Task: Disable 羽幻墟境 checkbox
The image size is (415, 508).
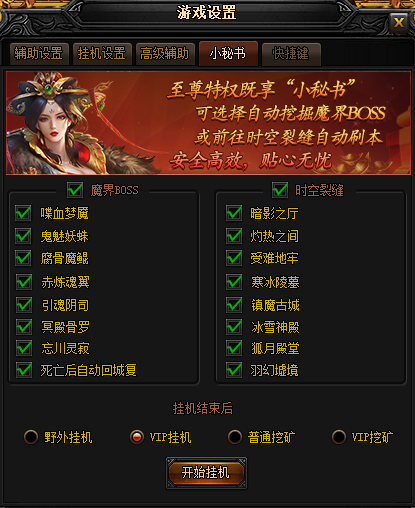Action: pos(234,370)
